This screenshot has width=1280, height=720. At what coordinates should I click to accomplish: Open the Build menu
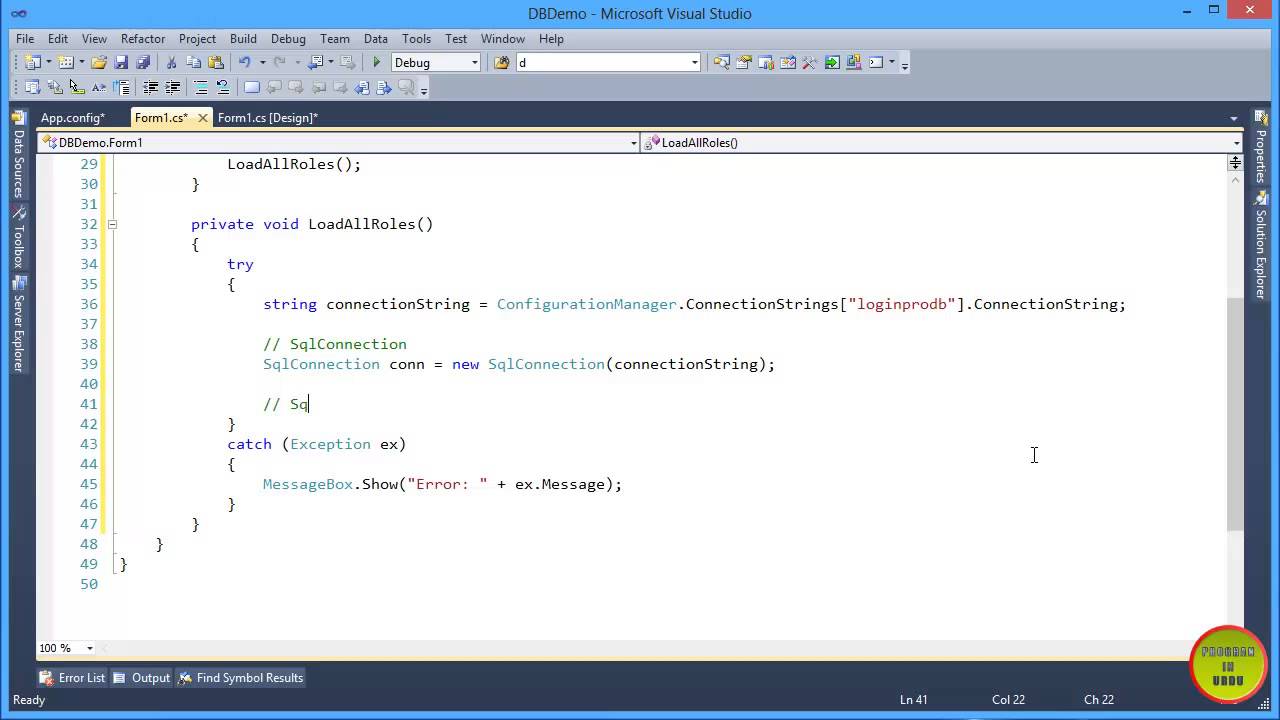coord(243,38)
